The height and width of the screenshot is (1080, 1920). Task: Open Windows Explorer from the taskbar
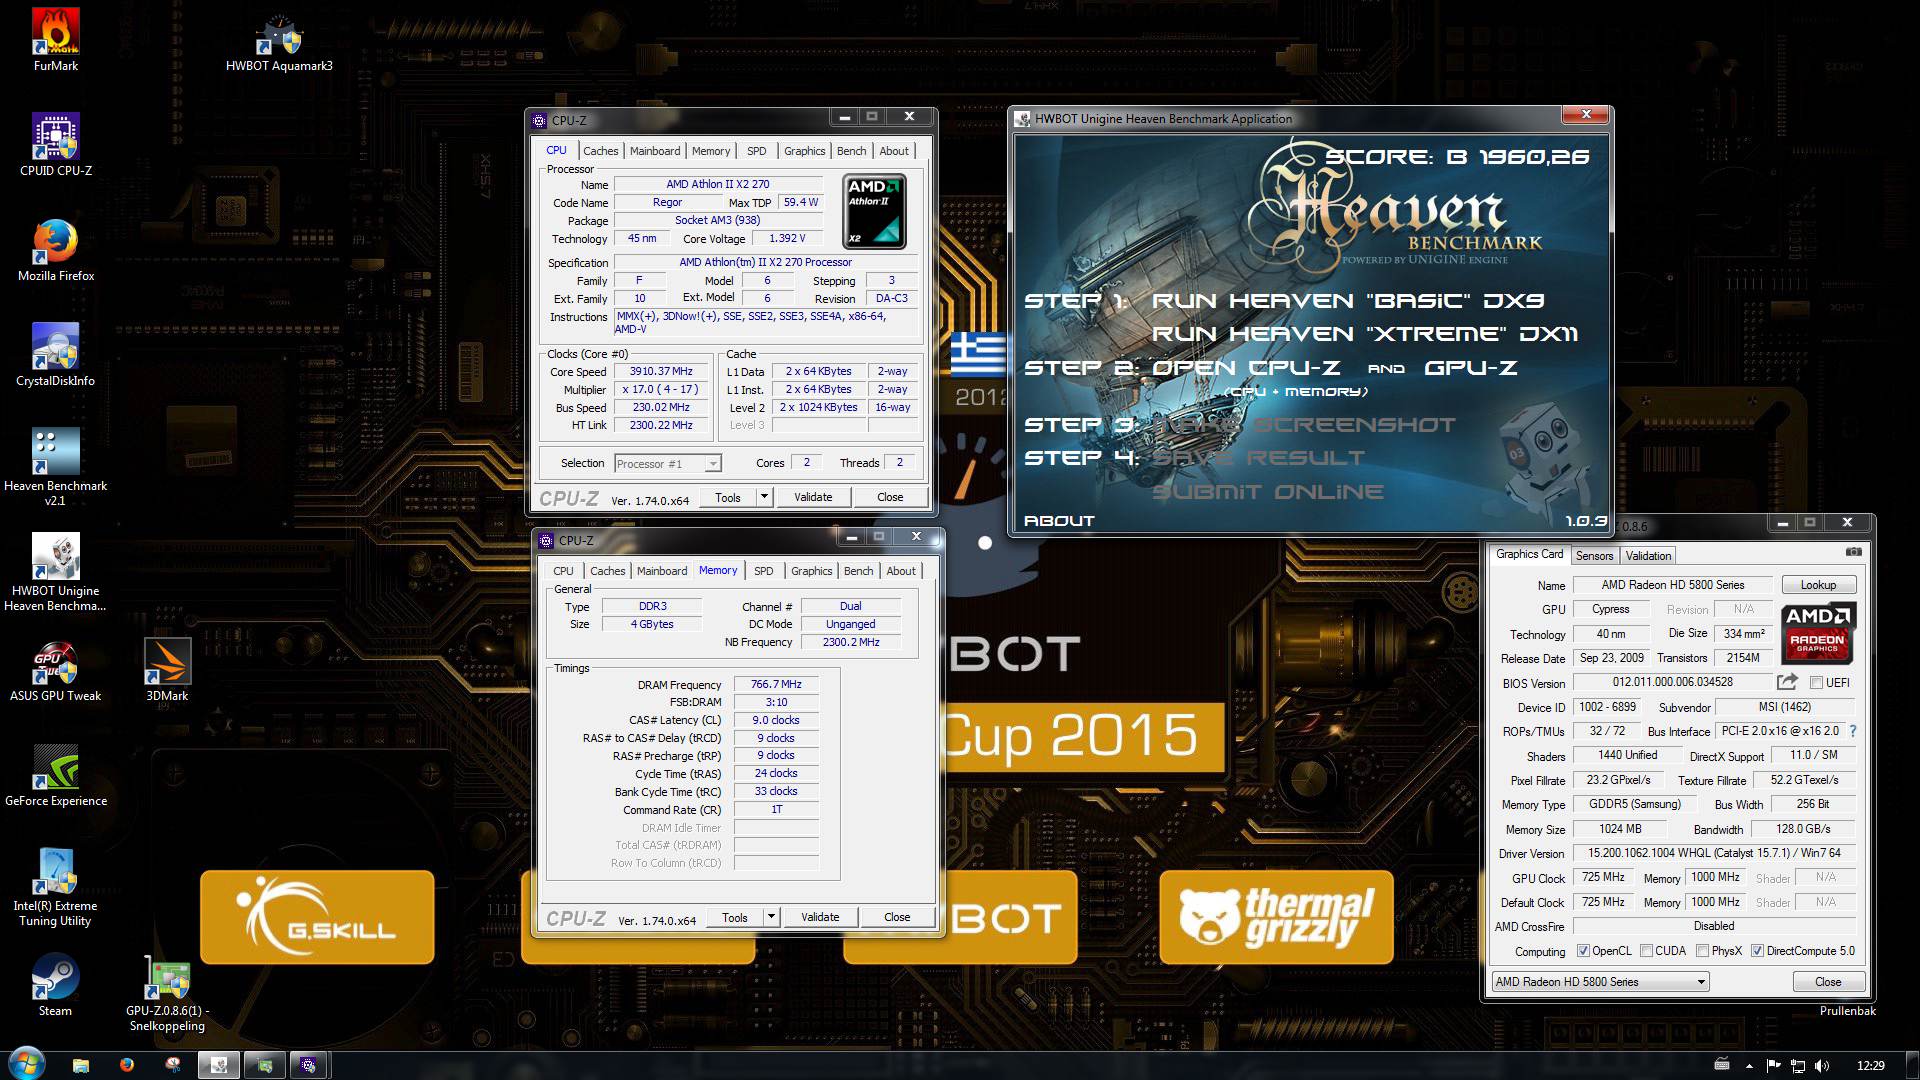[81, 1065]
